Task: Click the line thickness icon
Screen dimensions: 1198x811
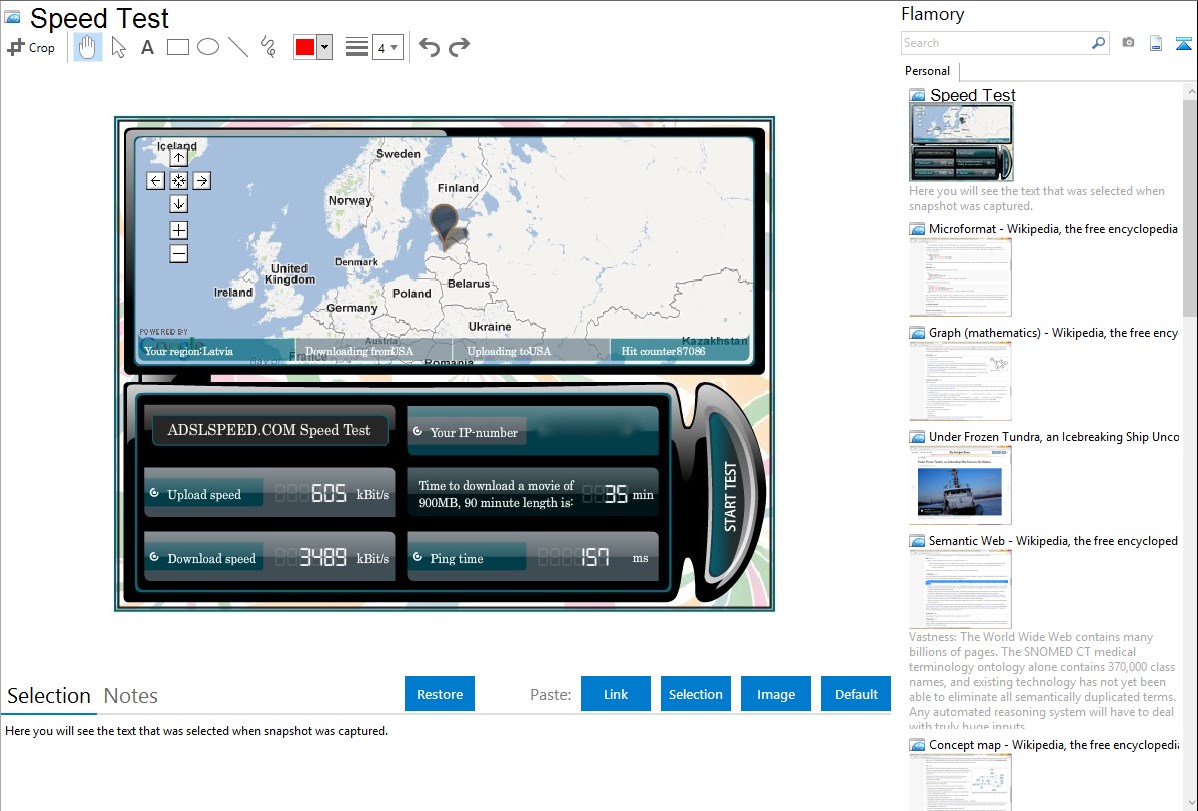Action: [x=357, y=47]
